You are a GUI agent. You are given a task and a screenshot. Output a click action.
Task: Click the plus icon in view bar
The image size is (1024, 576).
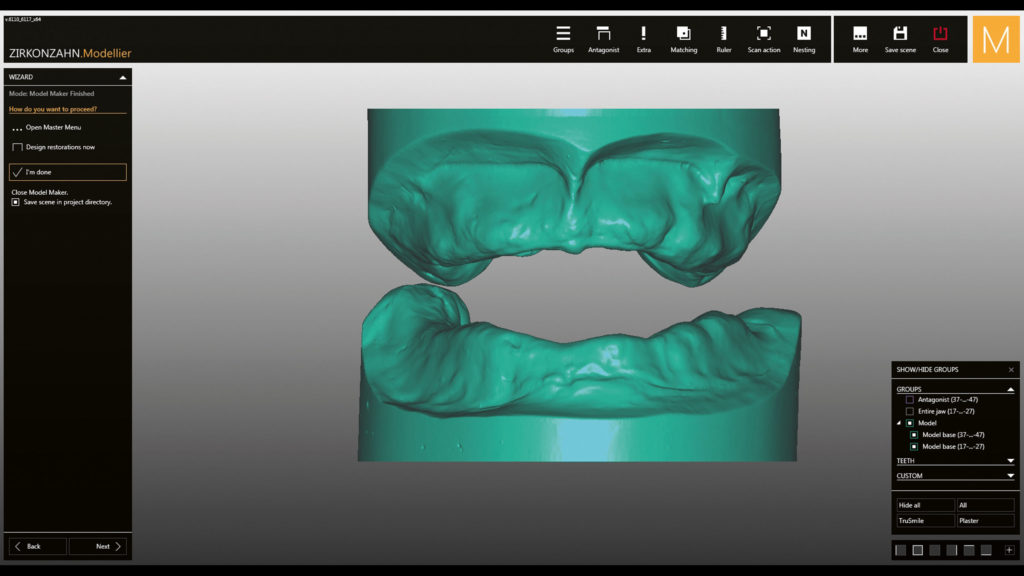(1009, 550)
